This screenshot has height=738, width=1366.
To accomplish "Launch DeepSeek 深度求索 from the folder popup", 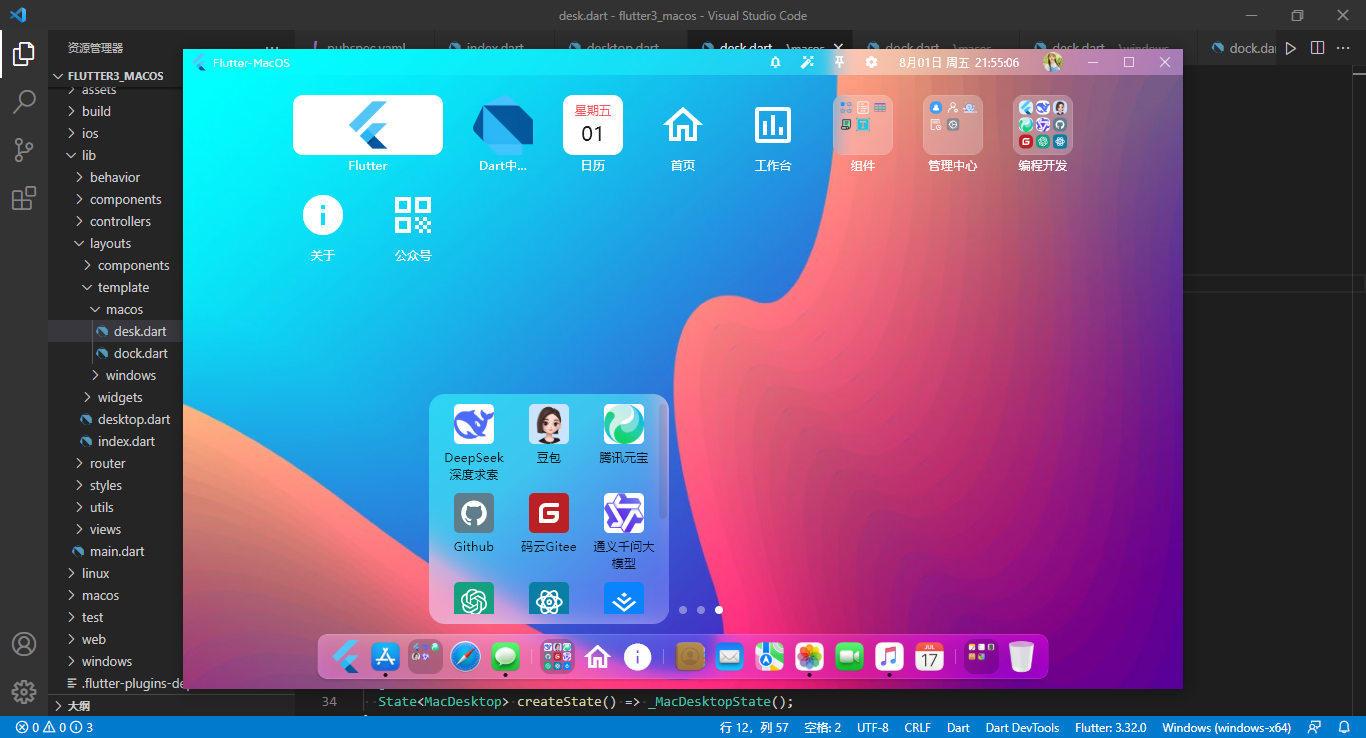I will click(x=474, y=424).
